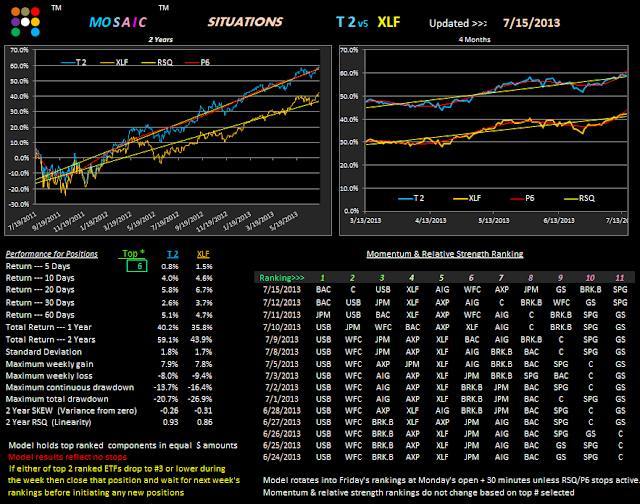Click the T 2 column header link

pyautogui.click(x=173, y=254)
